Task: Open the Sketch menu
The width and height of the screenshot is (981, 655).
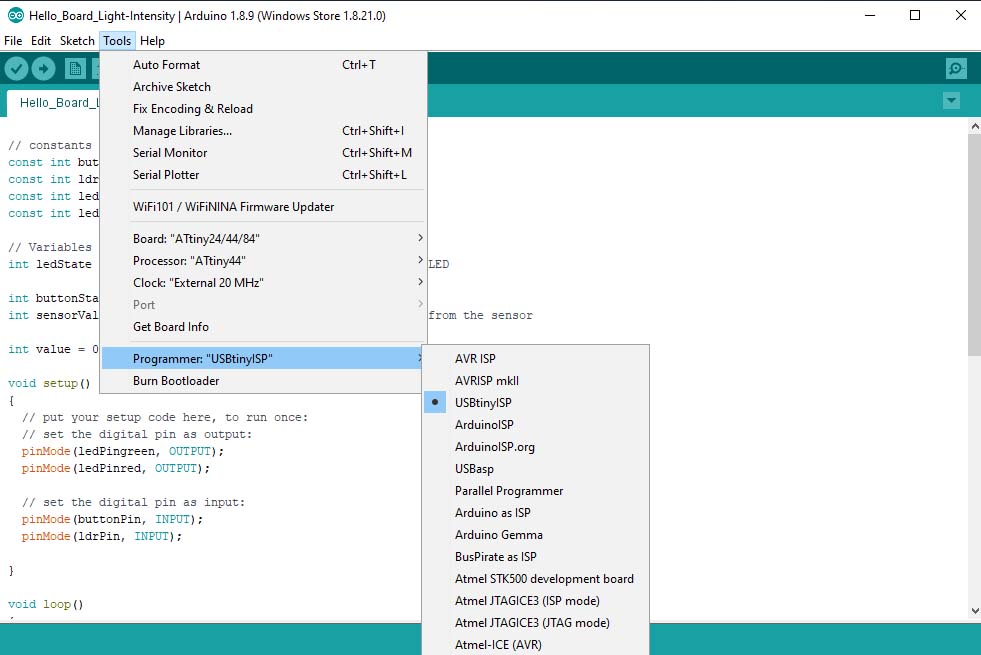Action: point(77,41)
